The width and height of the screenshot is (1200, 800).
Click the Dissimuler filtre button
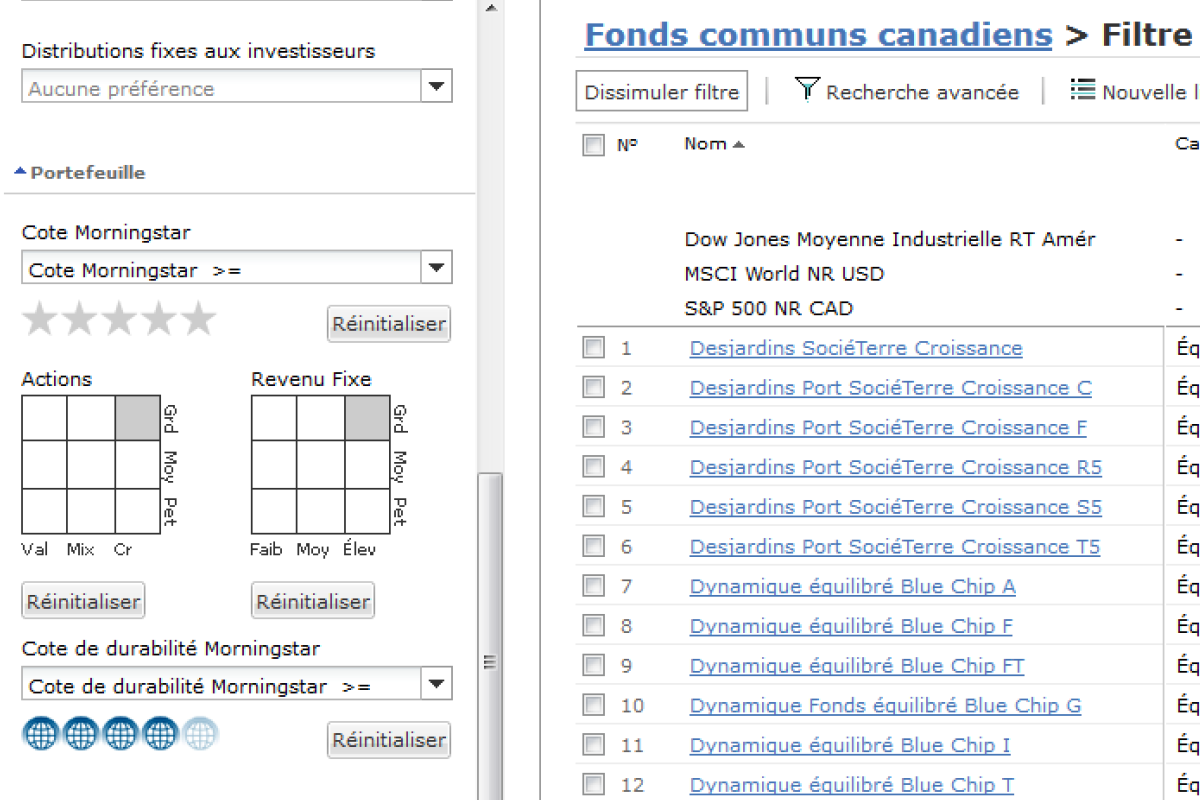(662, 92)
